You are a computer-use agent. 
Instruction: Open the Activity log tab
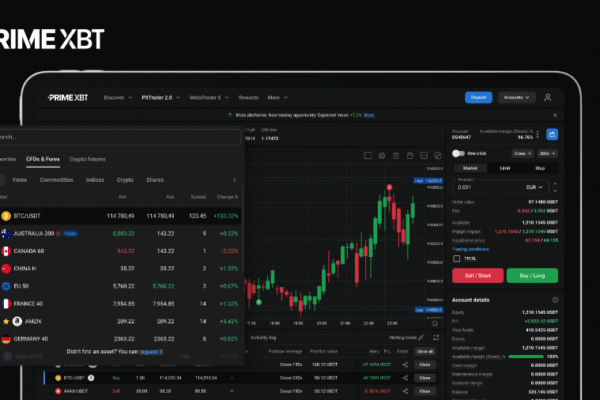[263, 338]
